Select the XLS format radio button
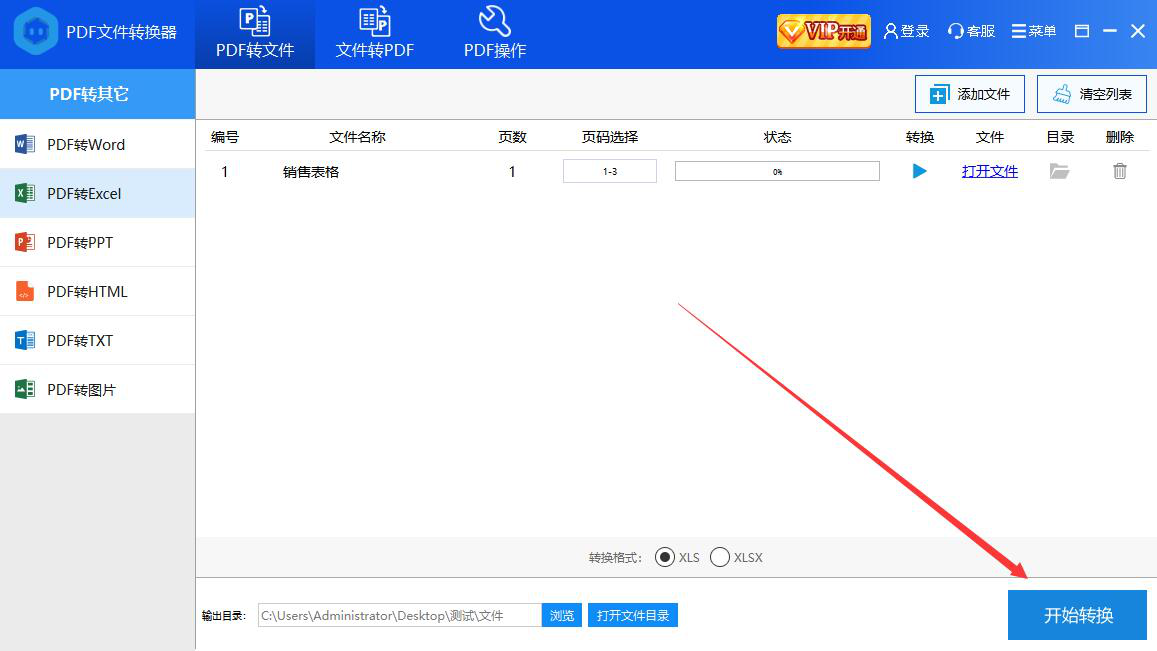Viewport: 1157px width, 651px height. coord(664,557)
